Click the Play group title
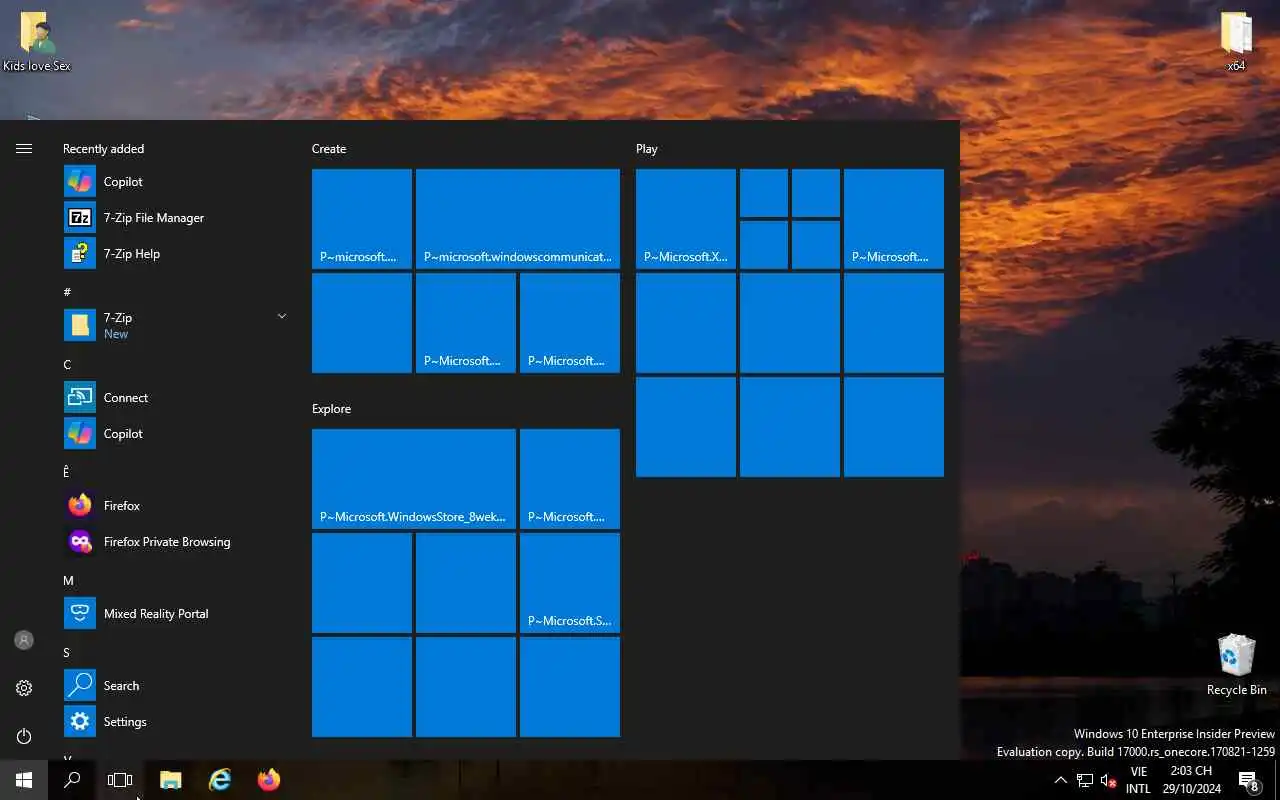 click(647, 148)
